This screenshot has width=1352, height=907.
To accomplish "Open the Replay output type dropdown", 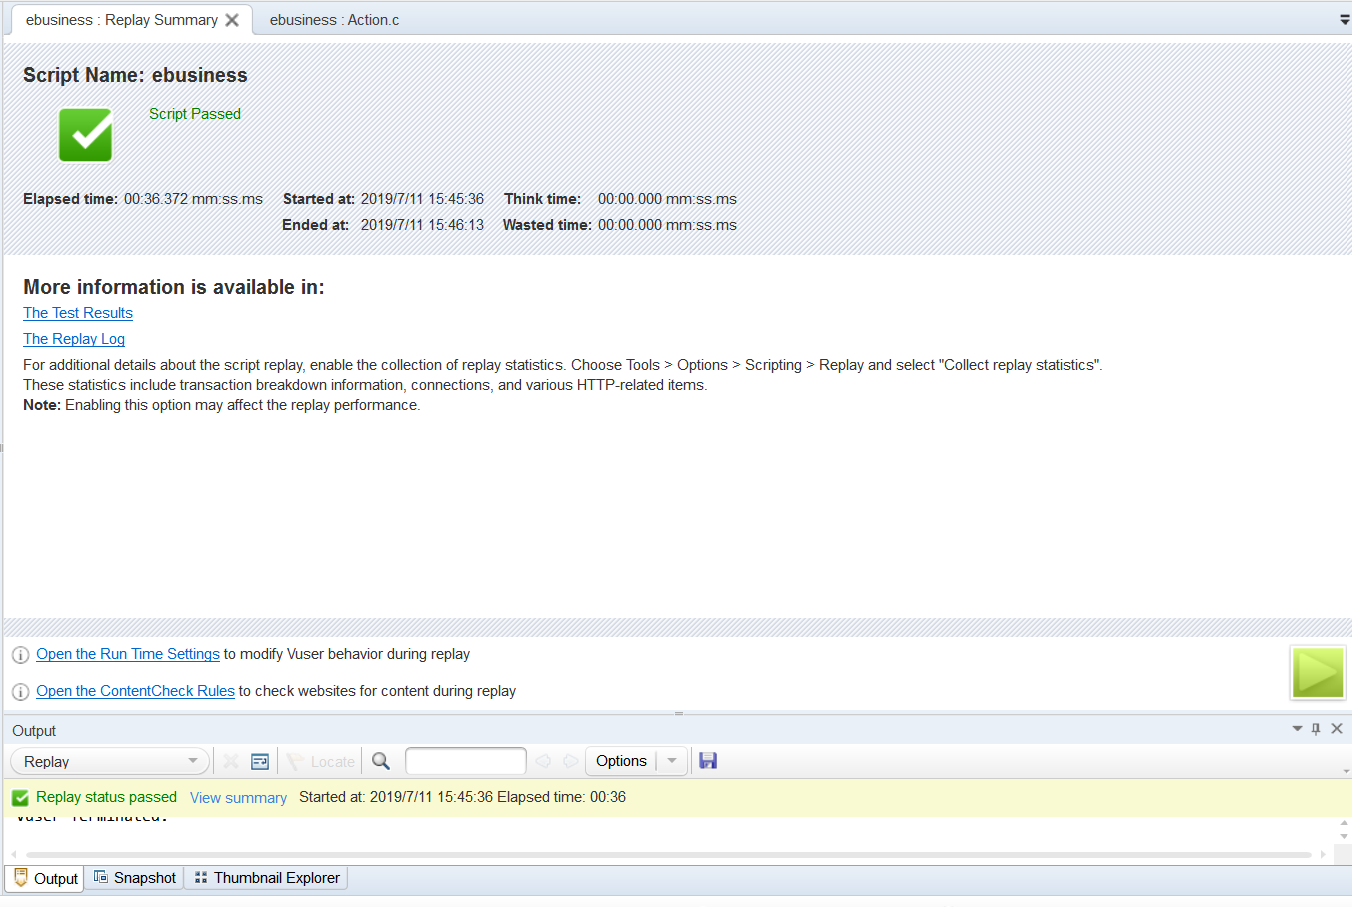I will tap(110, 761).
